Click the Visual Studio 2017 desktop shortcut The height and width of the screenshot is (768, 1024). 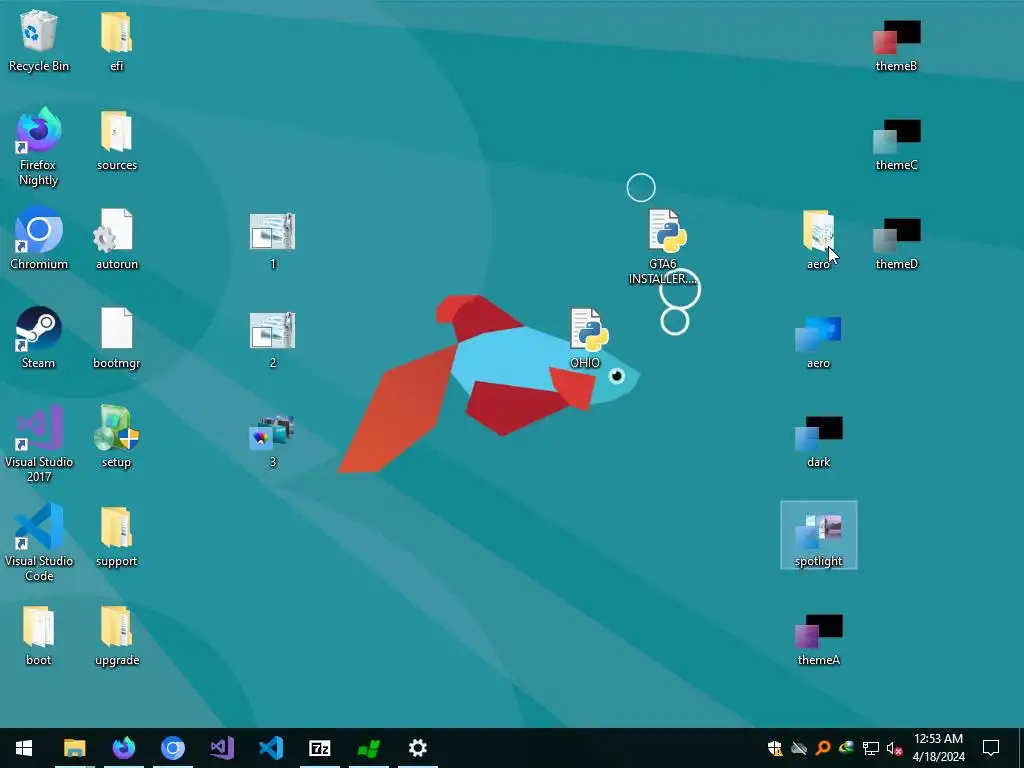tap(39, 444)
